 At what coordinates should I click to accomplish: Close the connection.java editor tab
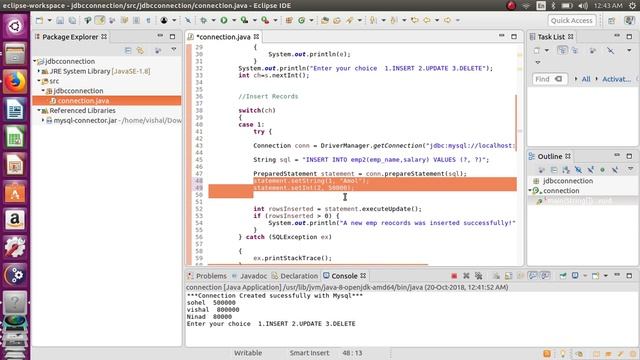[256, 37]
